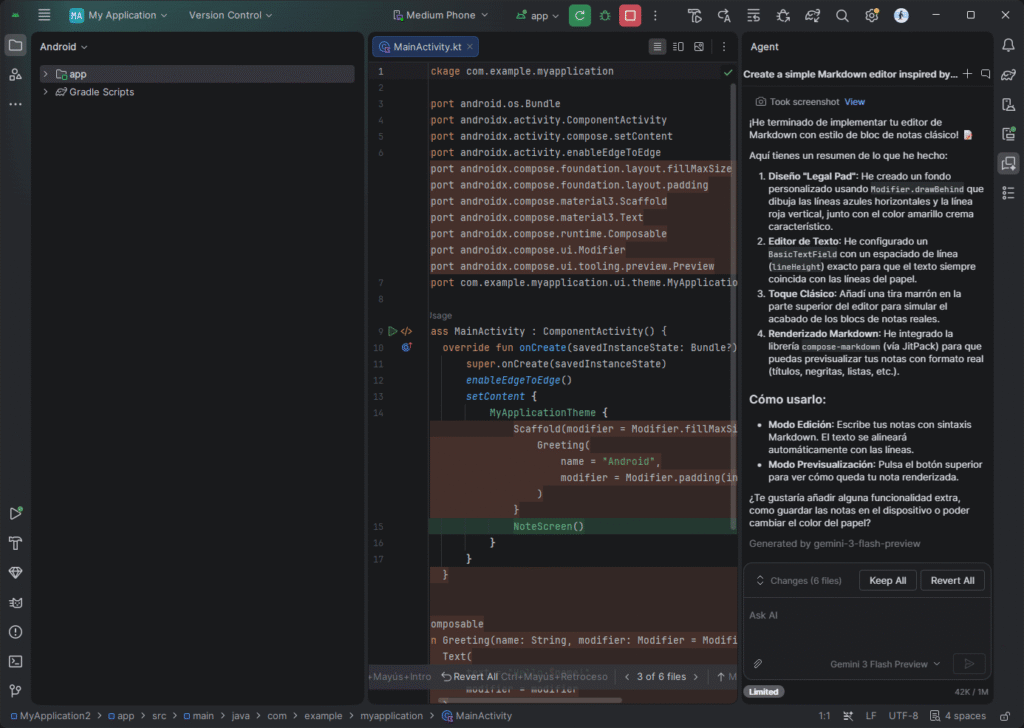Open the Notifications bell
Screen dimensions: 1024x728
[x=1008, y=45]
